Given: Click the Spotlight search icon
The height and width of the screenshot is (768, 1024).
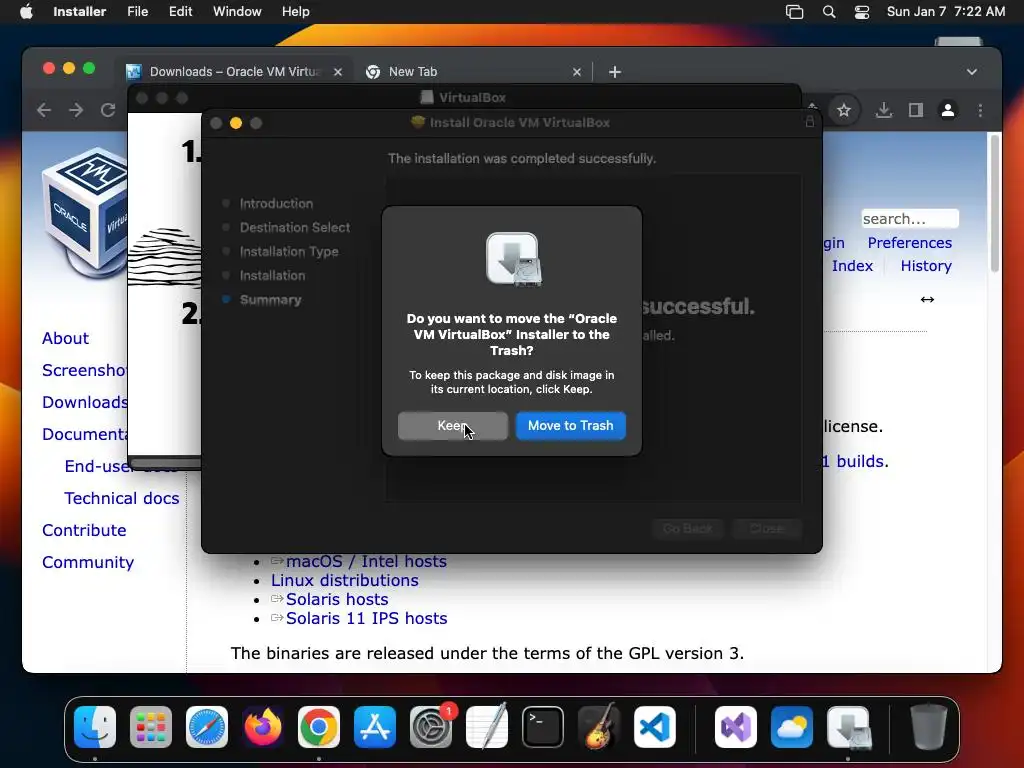Looking at the screenshot, I should click(829, 12).
